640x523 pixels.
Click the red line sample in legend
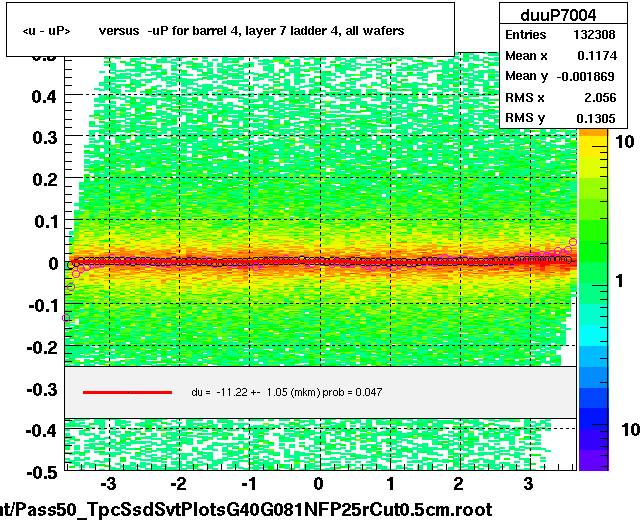(x=127, y=392)
